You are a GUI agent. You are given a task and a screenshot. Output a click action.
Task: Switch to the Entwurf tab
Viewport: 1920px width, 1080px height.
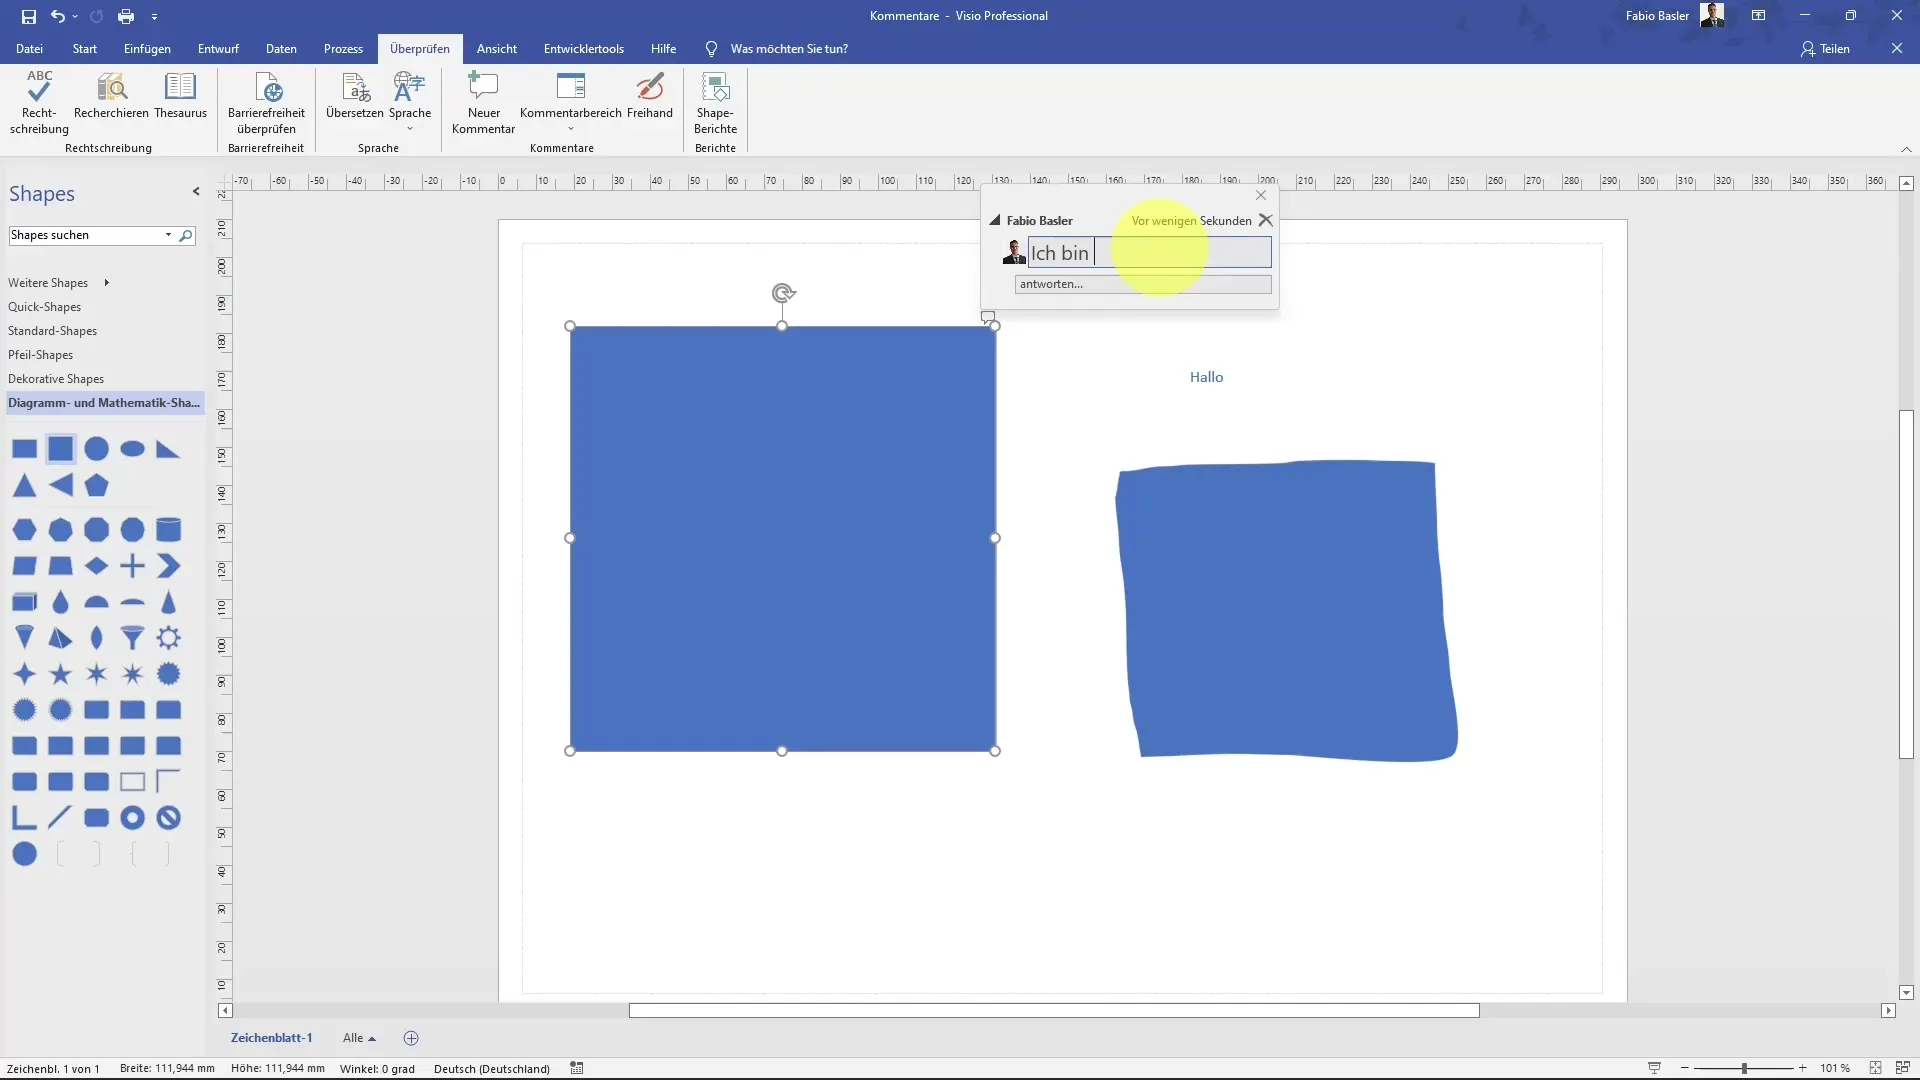tap(218, 48)
